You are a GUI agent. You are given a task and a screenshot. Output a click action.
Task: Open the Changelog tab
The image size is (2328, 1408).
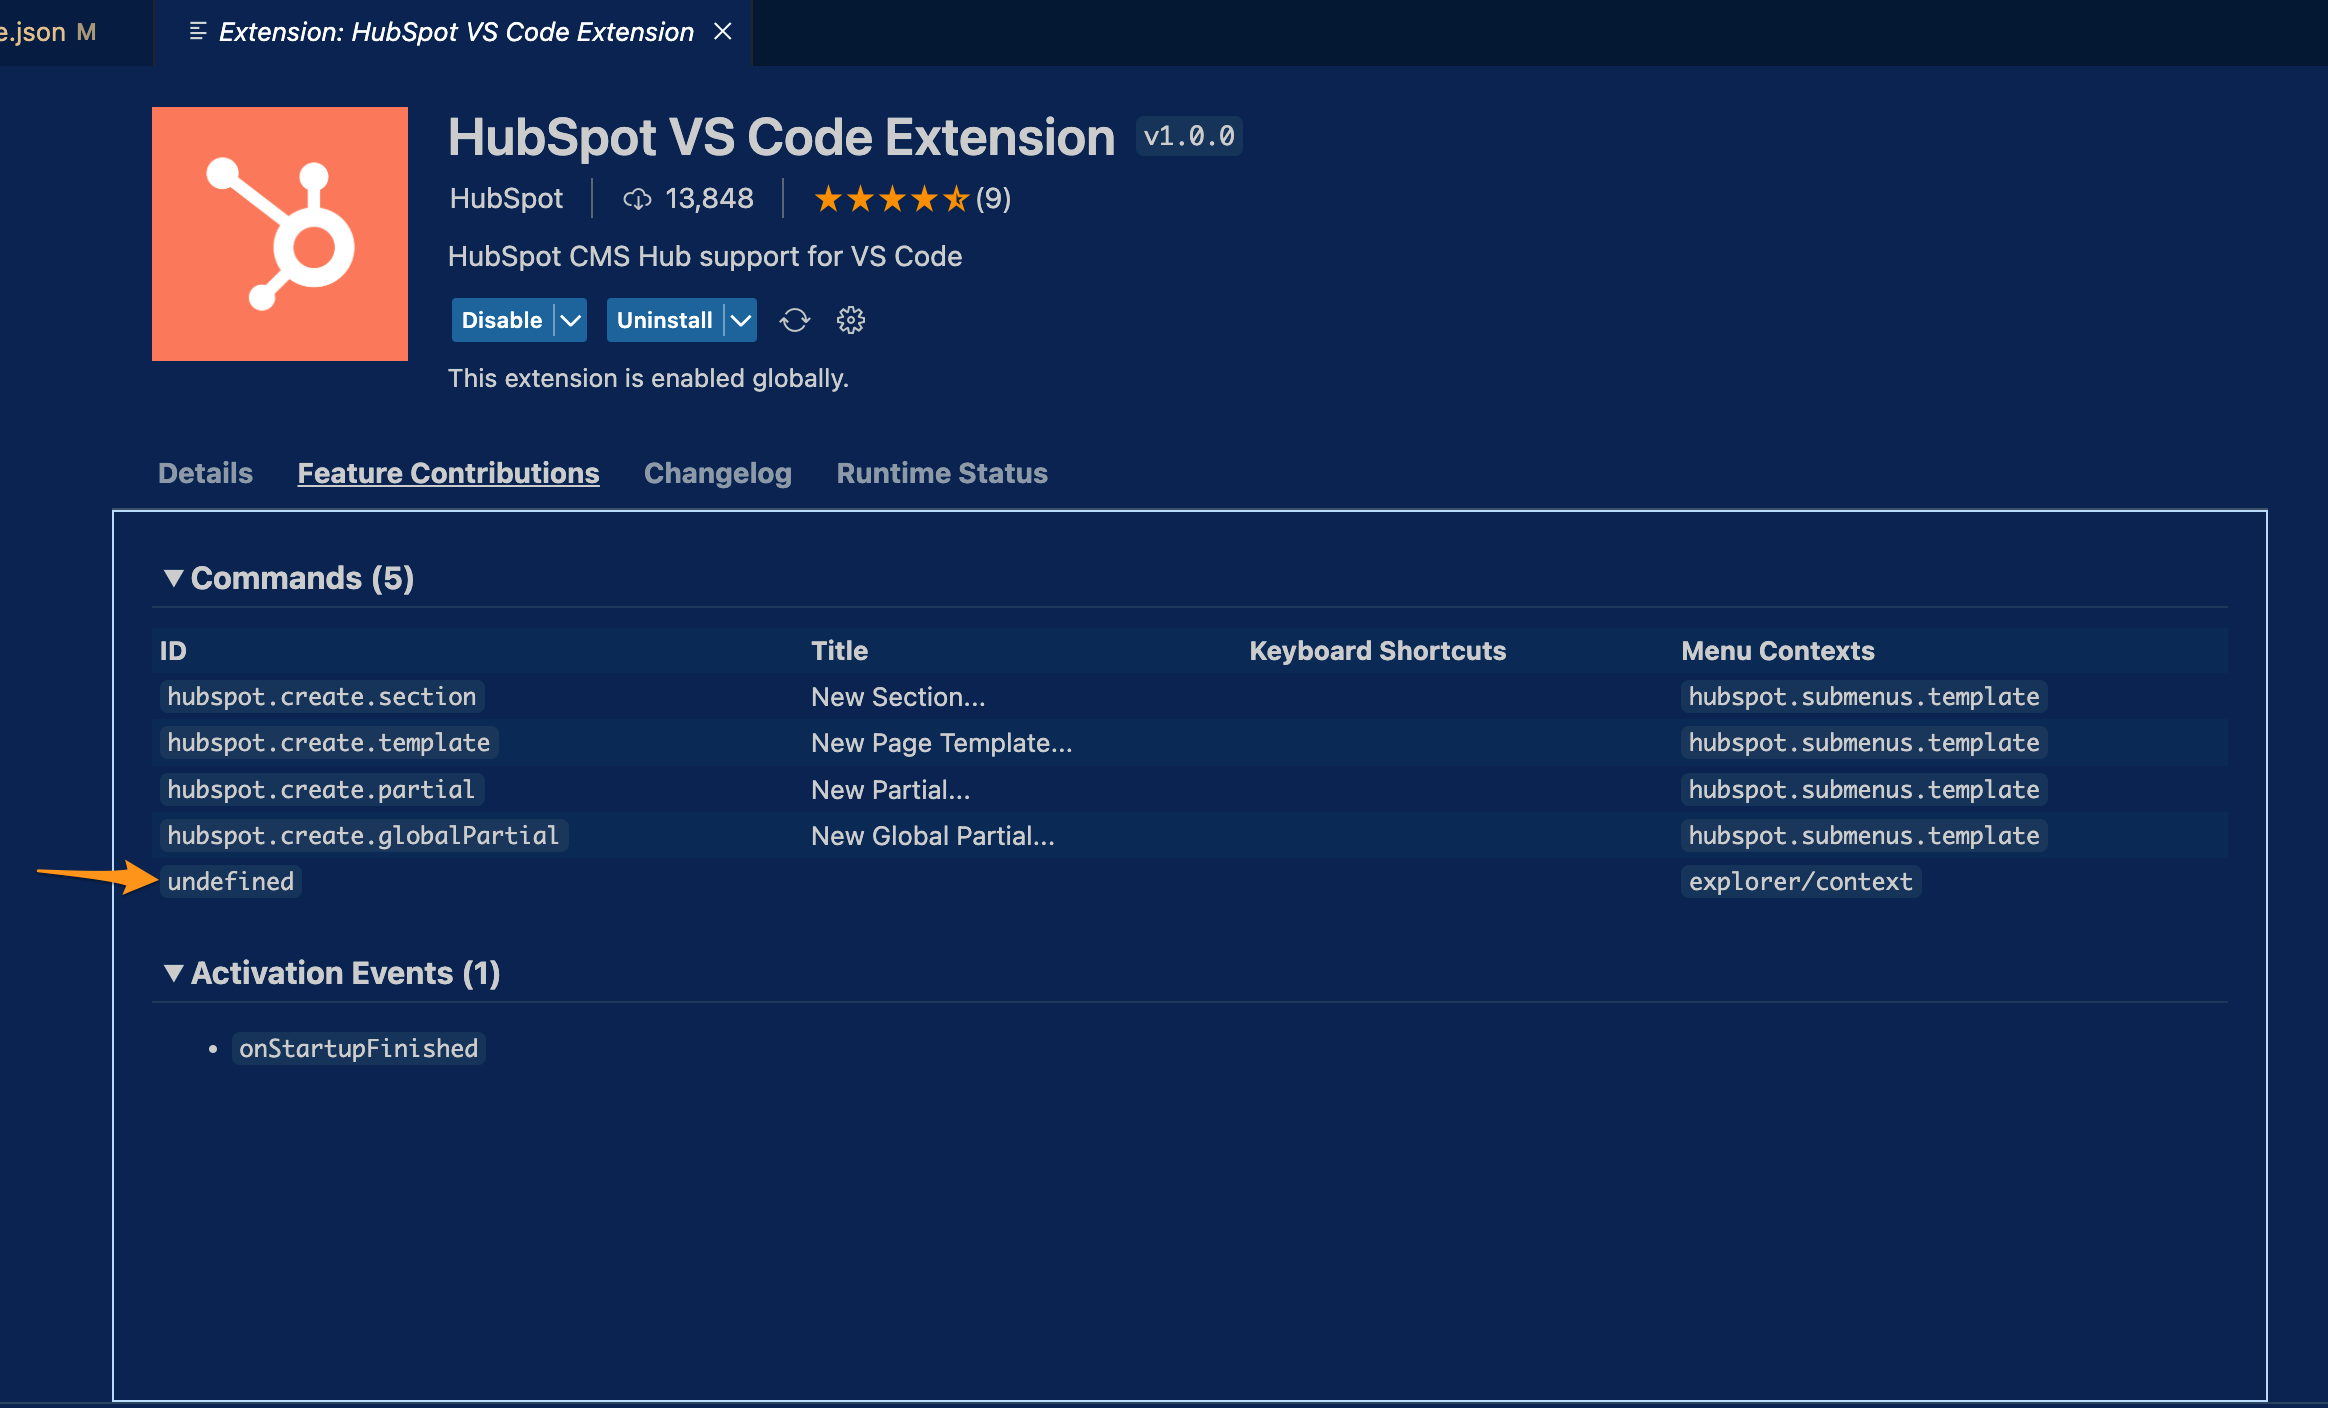click(x=717, y=473)
